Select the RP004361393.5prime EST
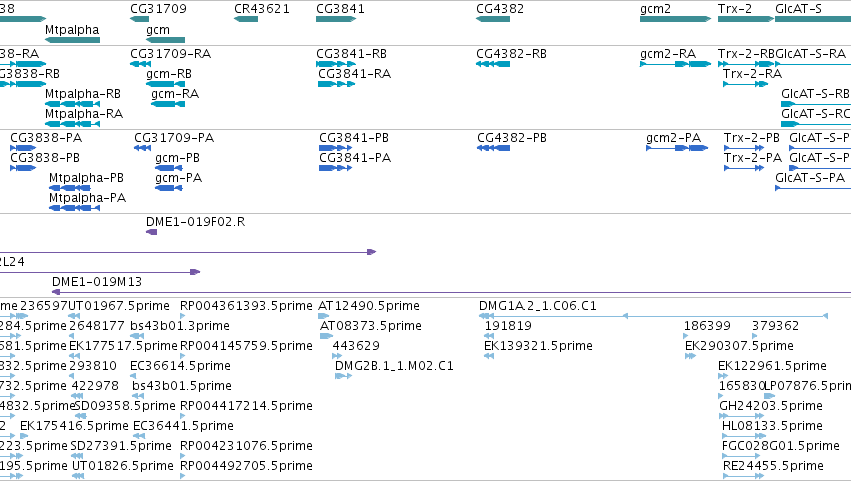851x481 pixels. [182, 316]
